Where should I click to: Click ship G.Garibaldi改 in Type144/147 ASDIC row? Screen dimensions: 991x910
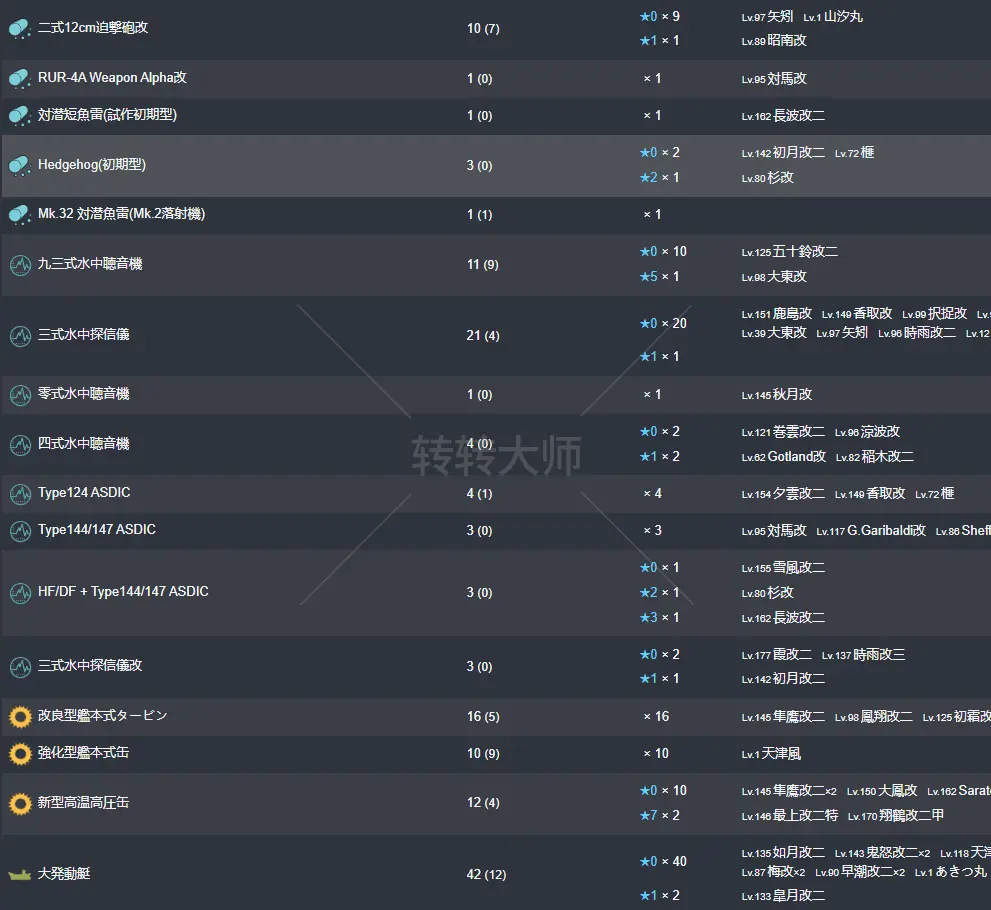(886, 531)
